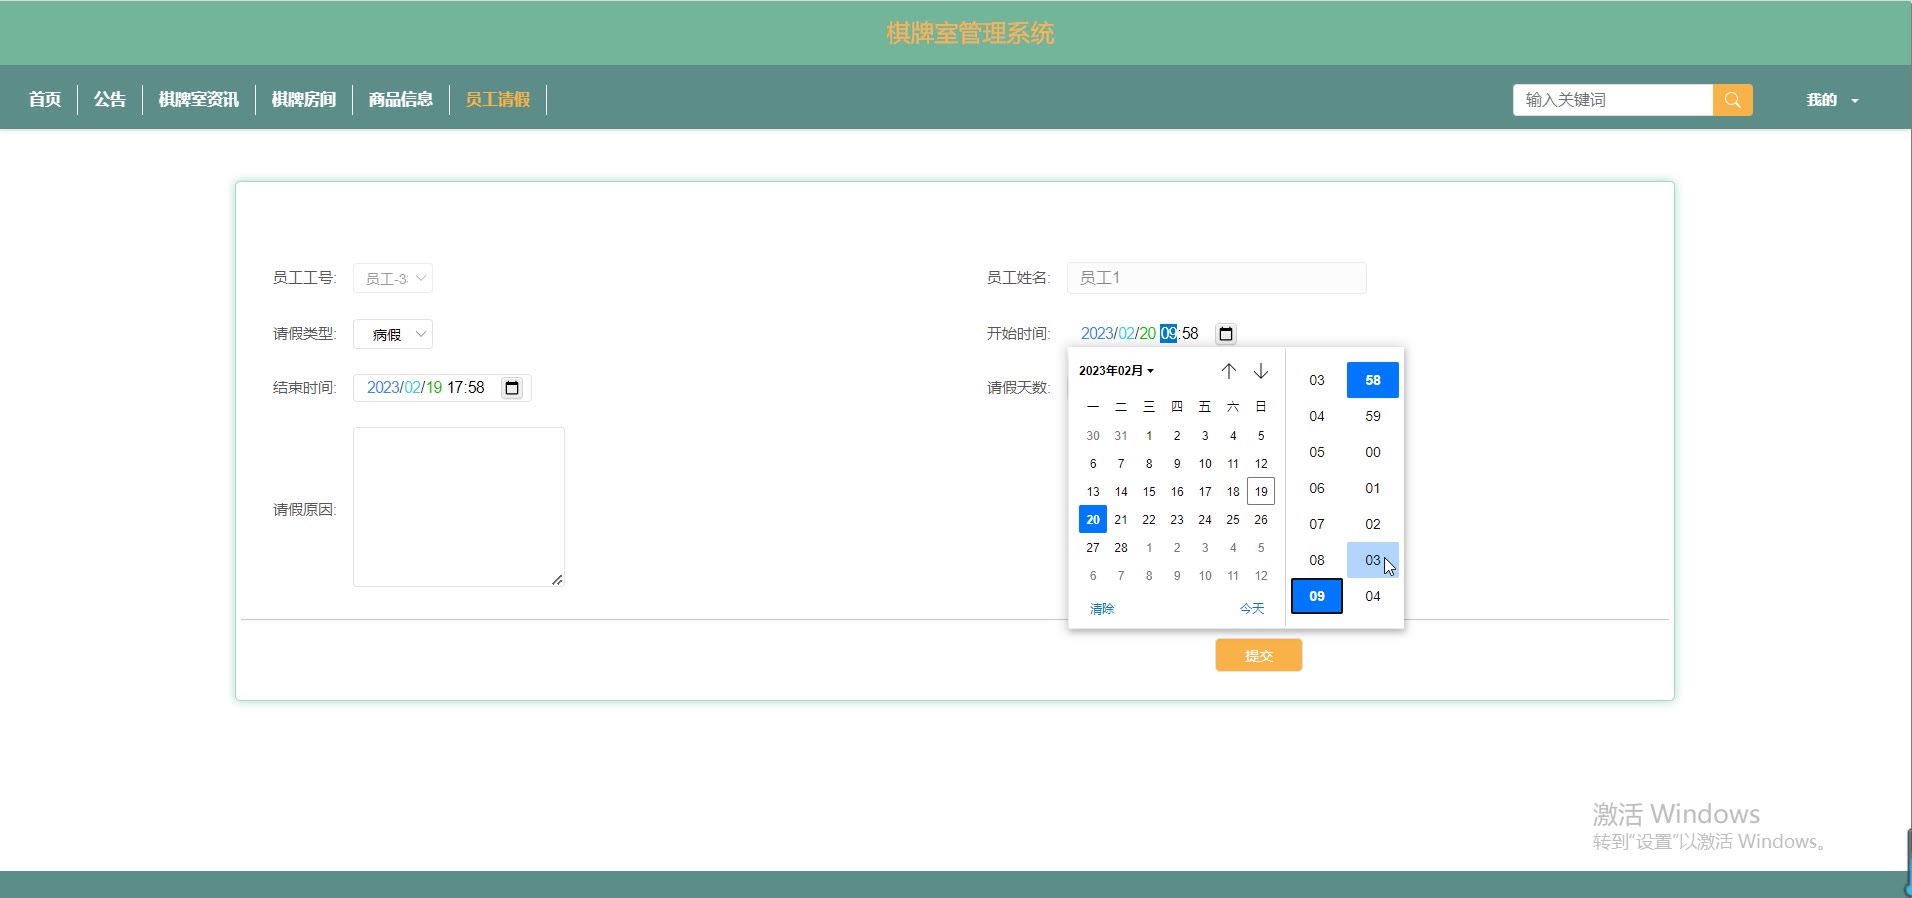
Task: Click the 输入关键词 search field
Action: 1613,100
